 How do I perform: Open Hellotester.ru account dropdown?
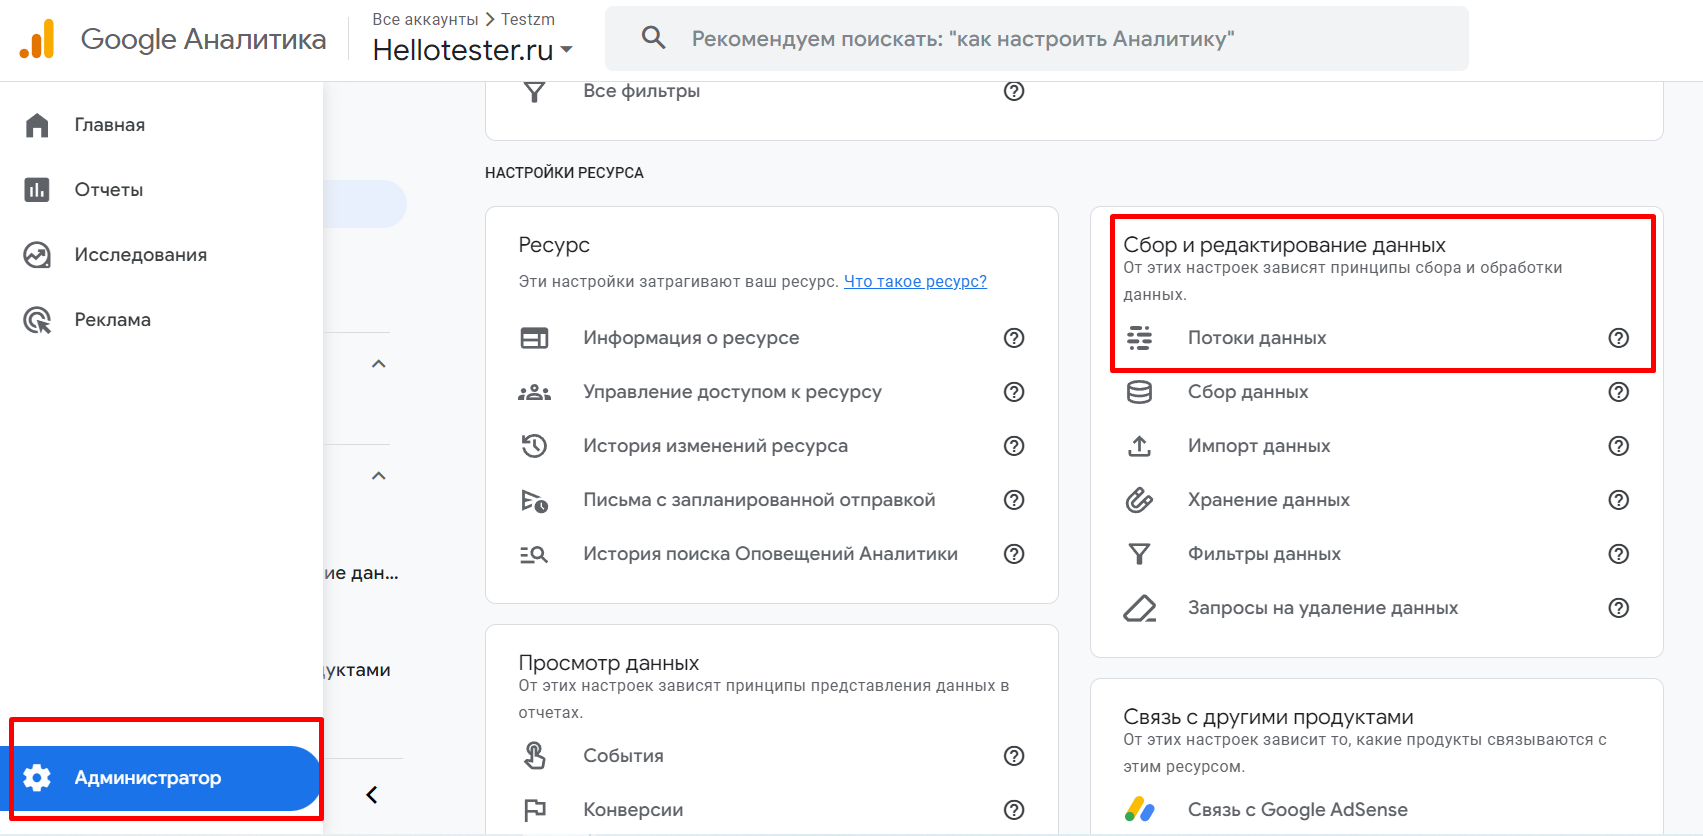pyautogui.click(x=472, y=49)
